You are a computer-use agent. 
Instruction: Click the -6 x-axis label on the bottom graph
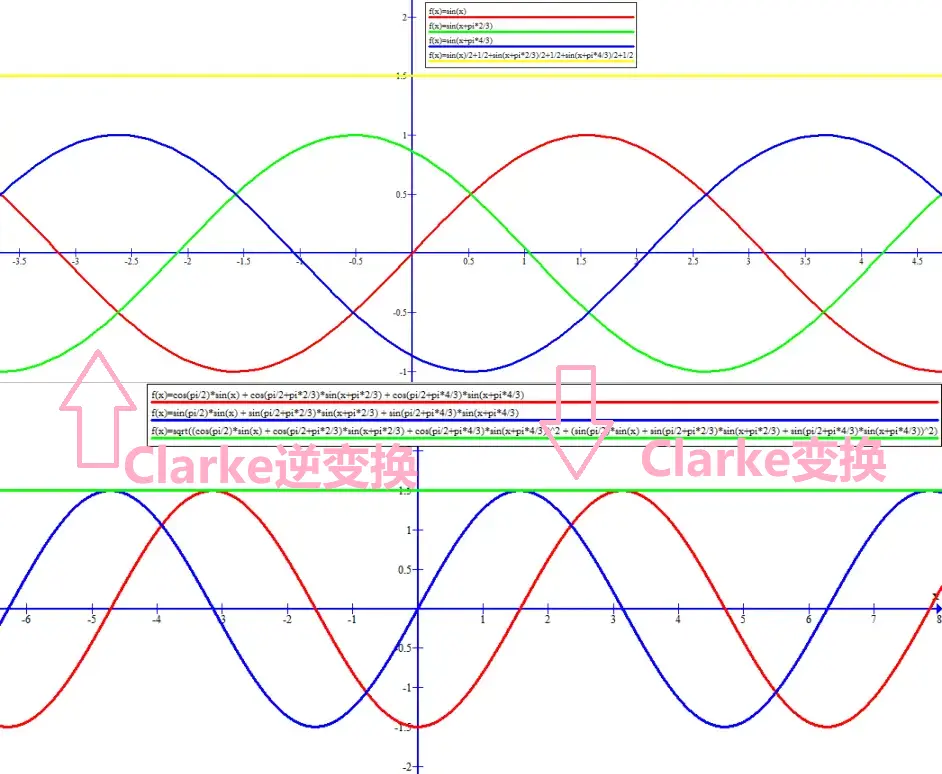coord(26,619)
